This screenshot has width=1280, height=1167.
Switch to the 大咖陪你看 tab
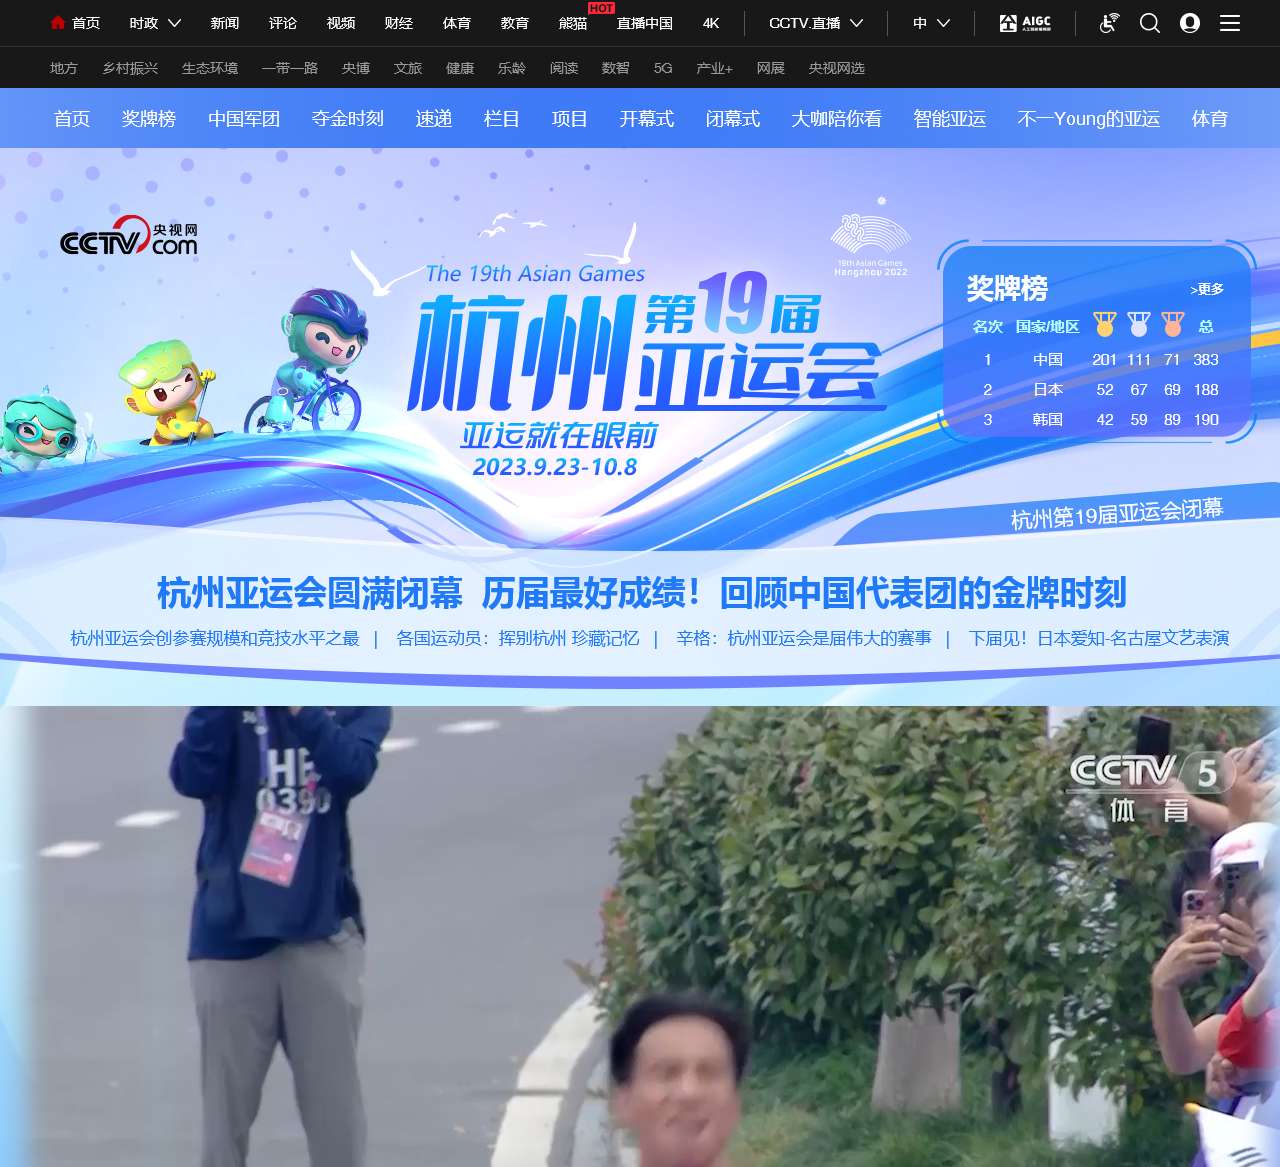tap(837, 118)
